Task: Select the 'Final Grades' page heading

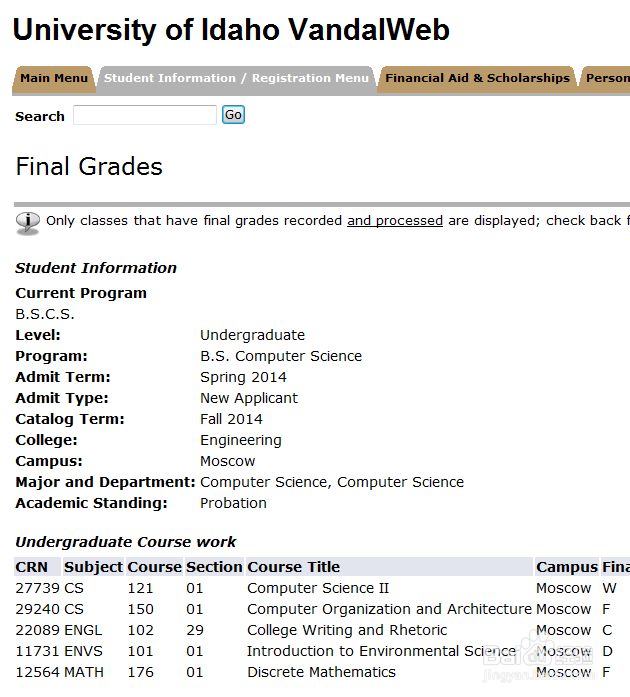Action: (x=89, y=167)
